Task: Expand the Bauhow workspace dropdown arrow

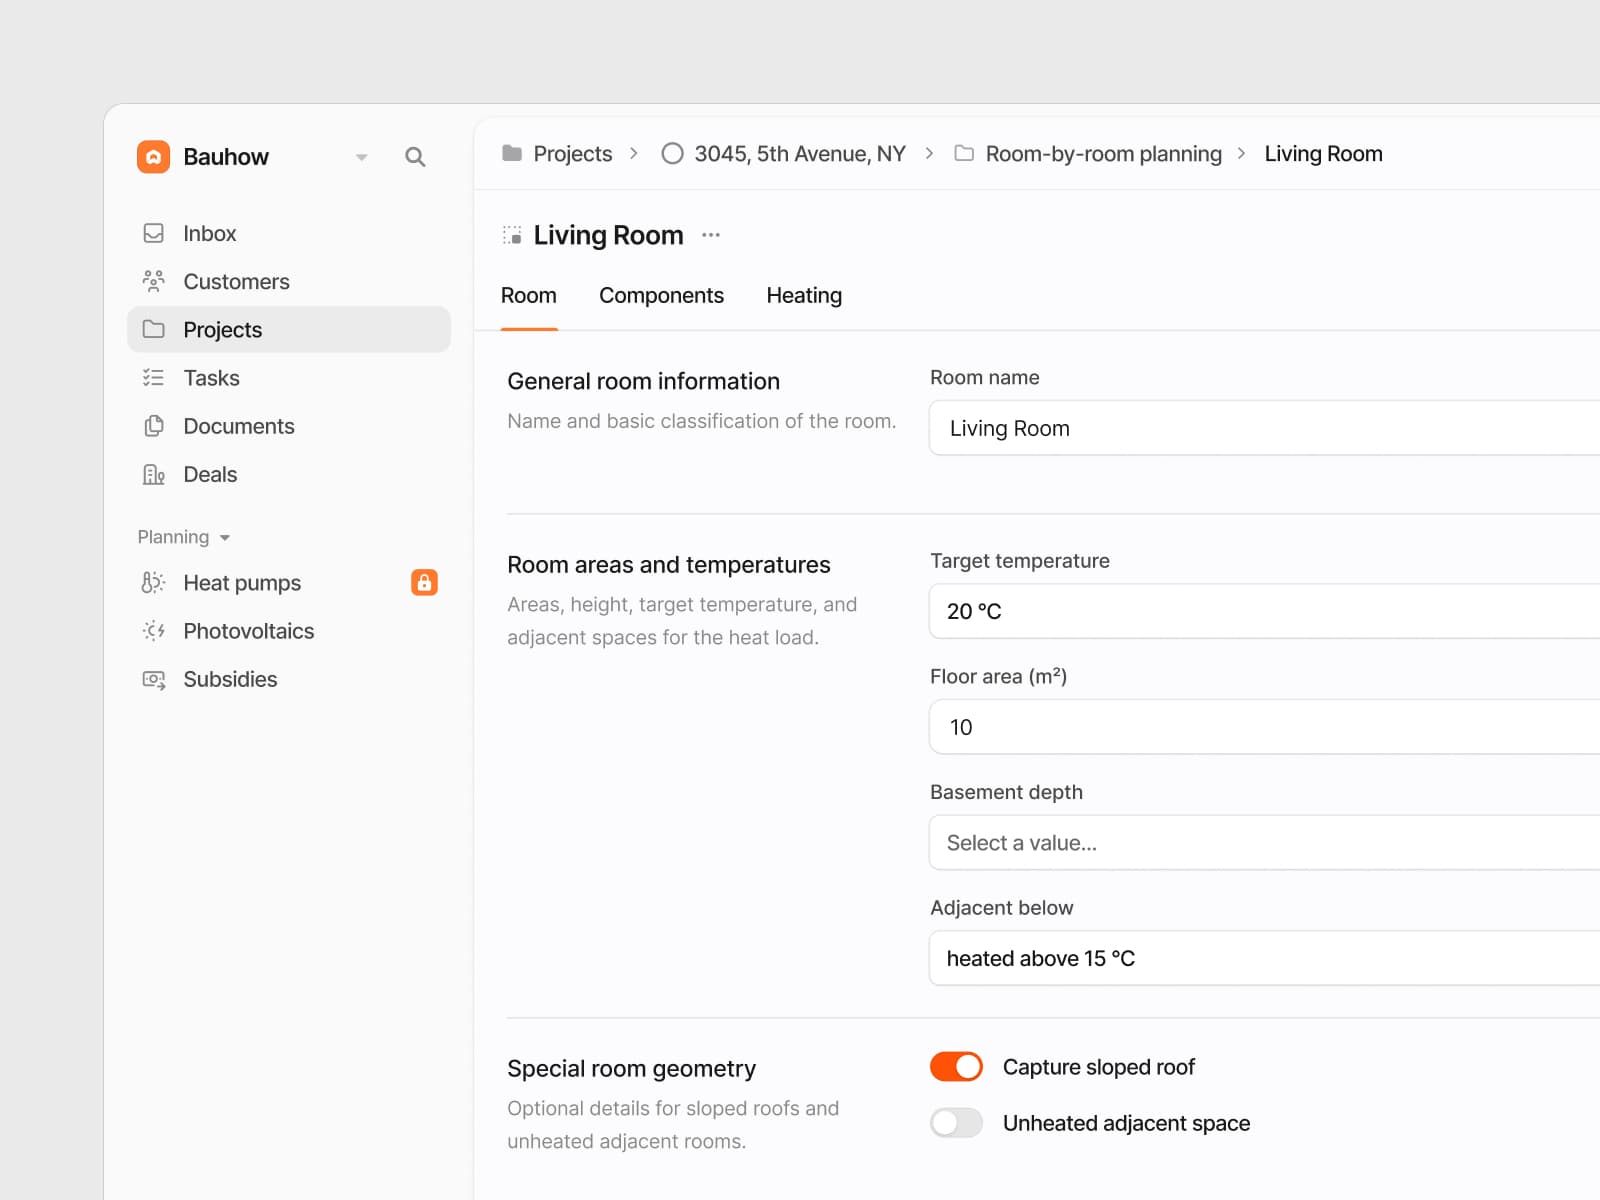Action: pos(362,157)
